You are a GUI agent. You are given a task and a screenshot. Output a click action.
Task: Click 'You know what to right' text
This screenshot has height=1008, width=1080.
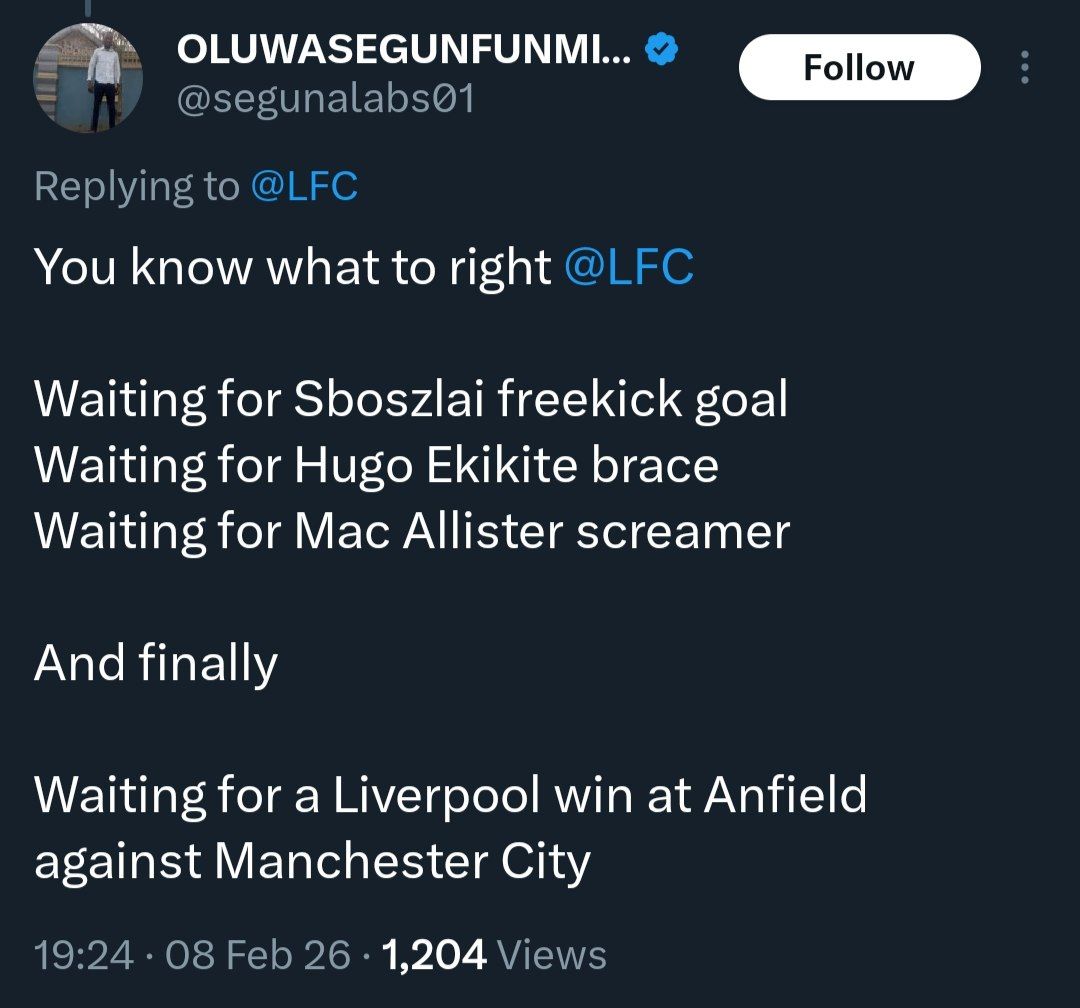point(292,267)
